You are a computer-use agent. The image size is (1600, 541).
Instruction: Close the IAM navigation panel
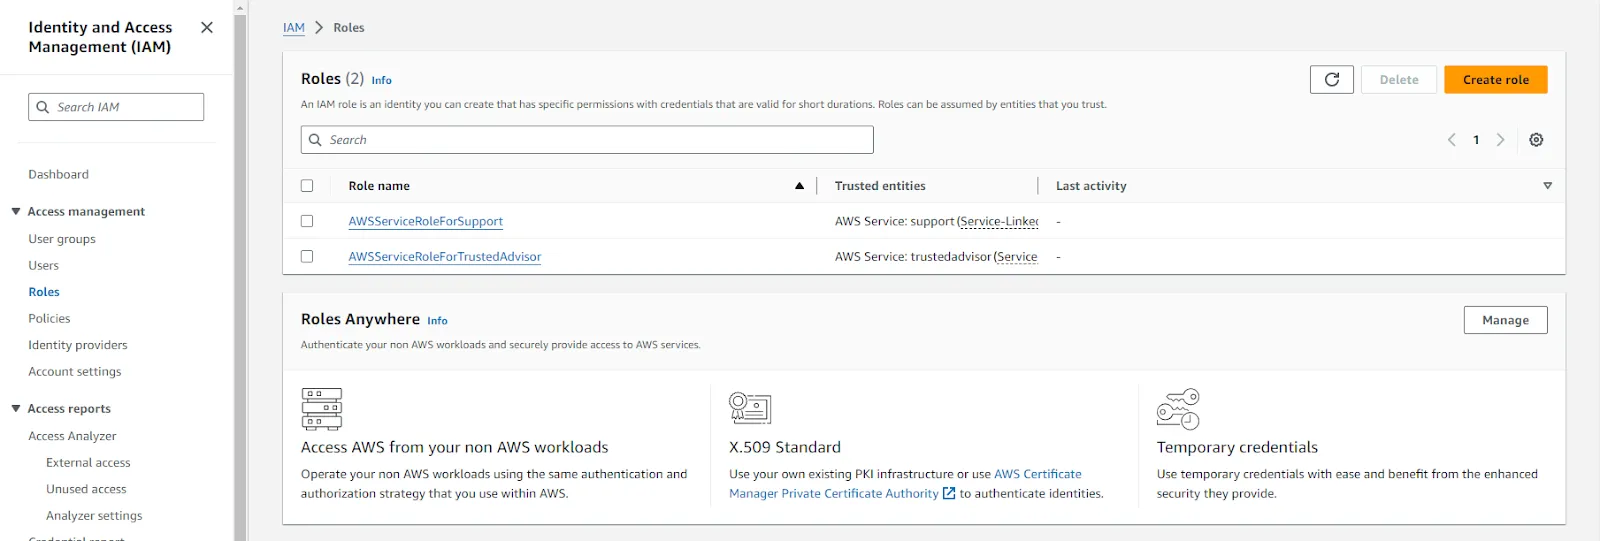coord(207,28)
